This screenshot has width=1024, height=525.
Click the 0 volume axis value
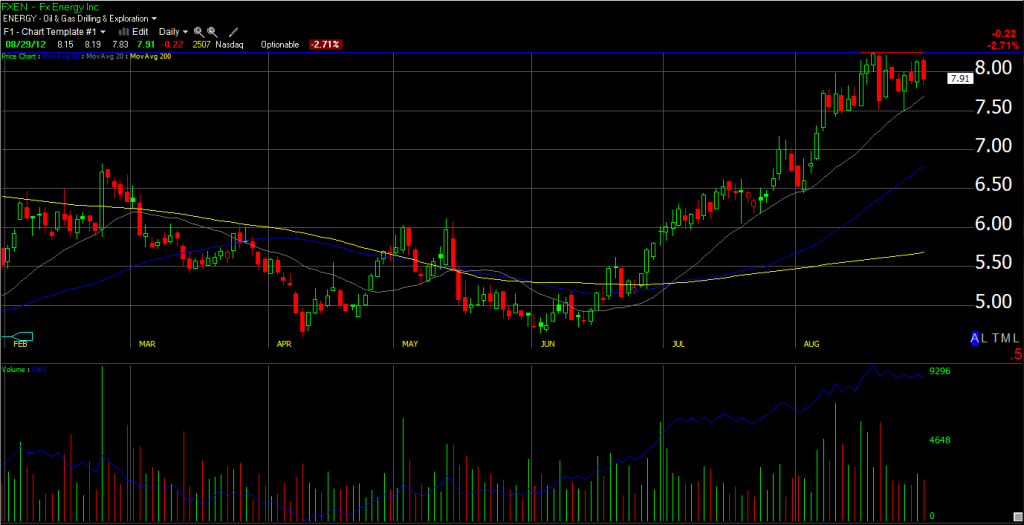pyautogui.click(x=932, y=516)
